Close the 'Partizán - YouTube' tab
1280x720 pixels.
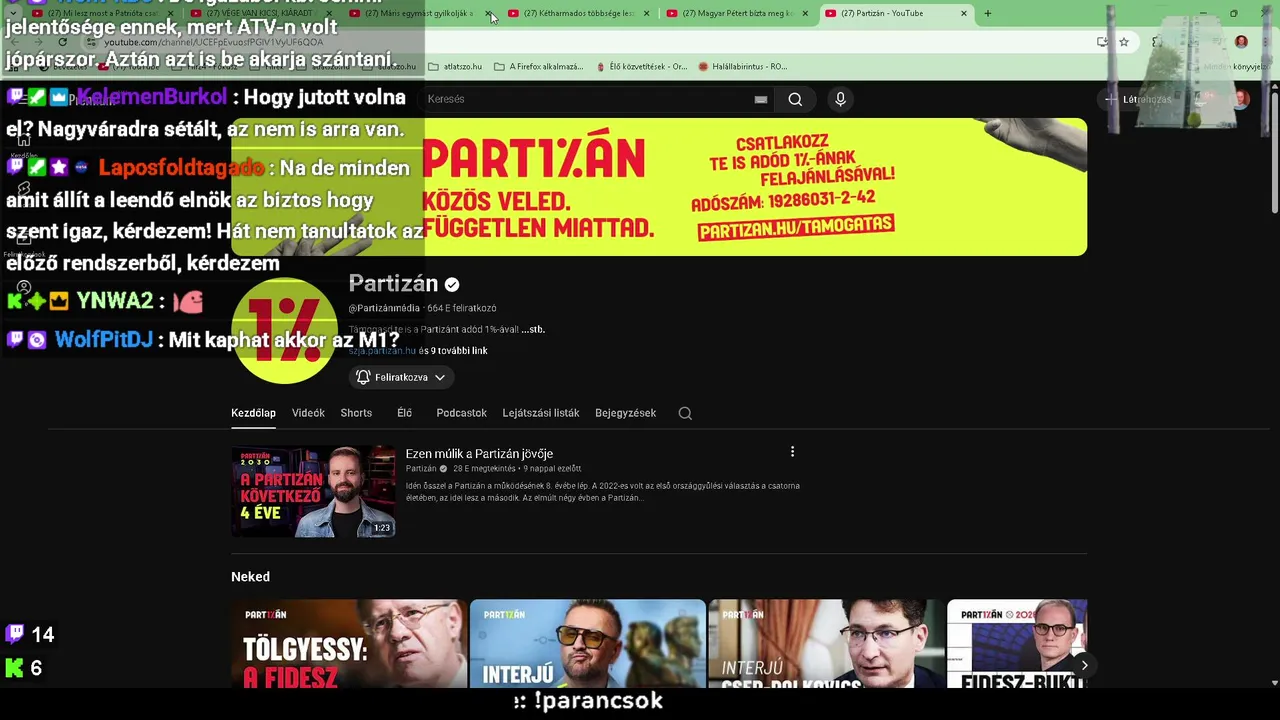coord(964,14)
